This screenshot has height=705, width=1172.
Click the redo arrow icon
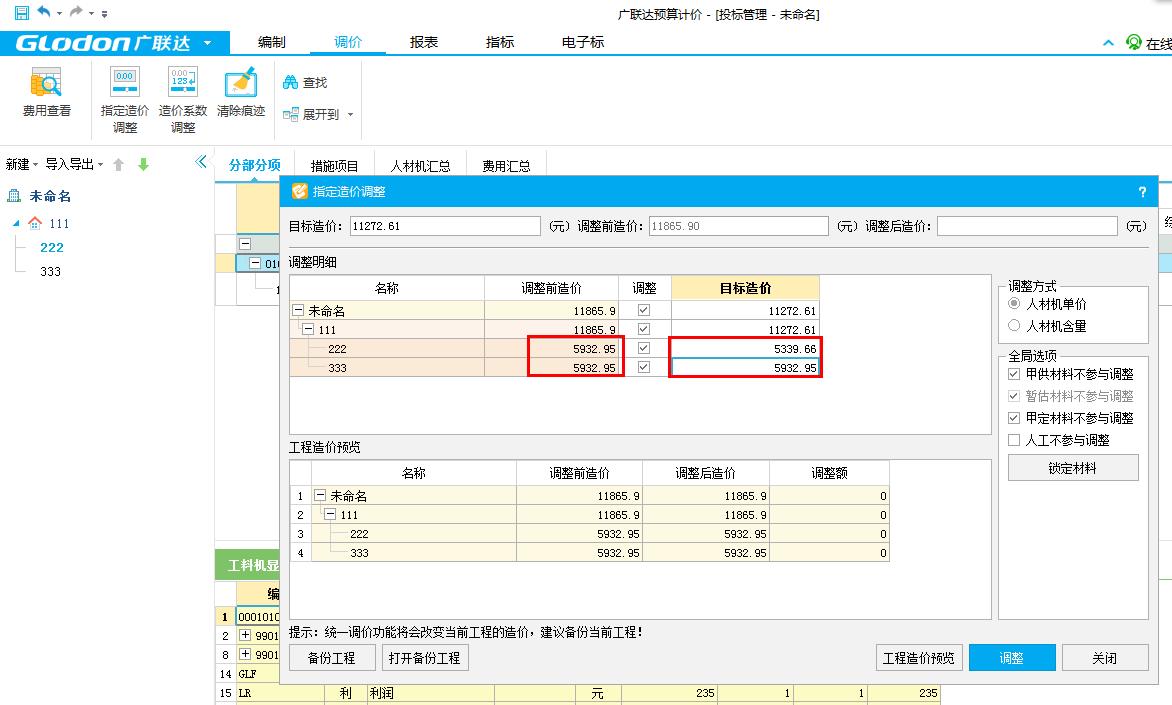[75, 12]
